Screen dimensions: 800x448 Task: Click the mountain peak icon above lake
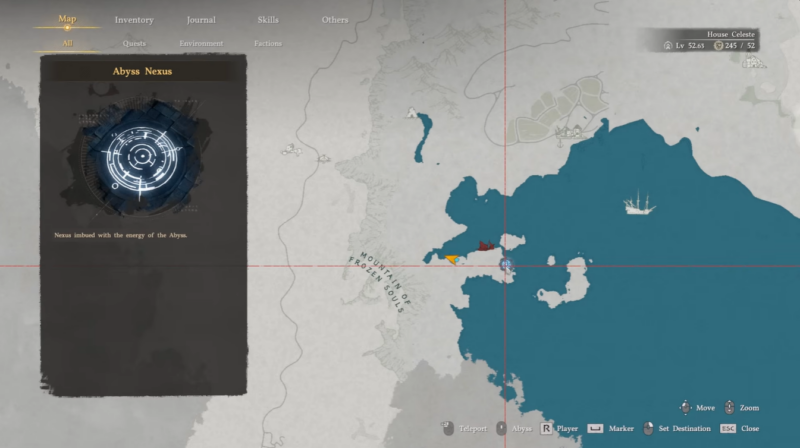pos(411,113)
